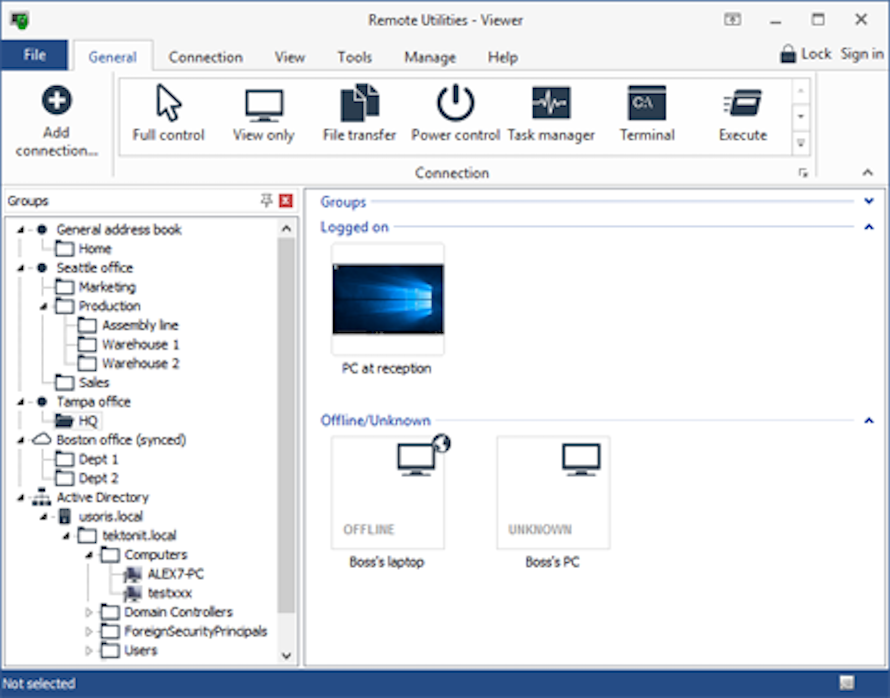Open the Manage menu tab
The image size is (890, 698).
[429, 57]
